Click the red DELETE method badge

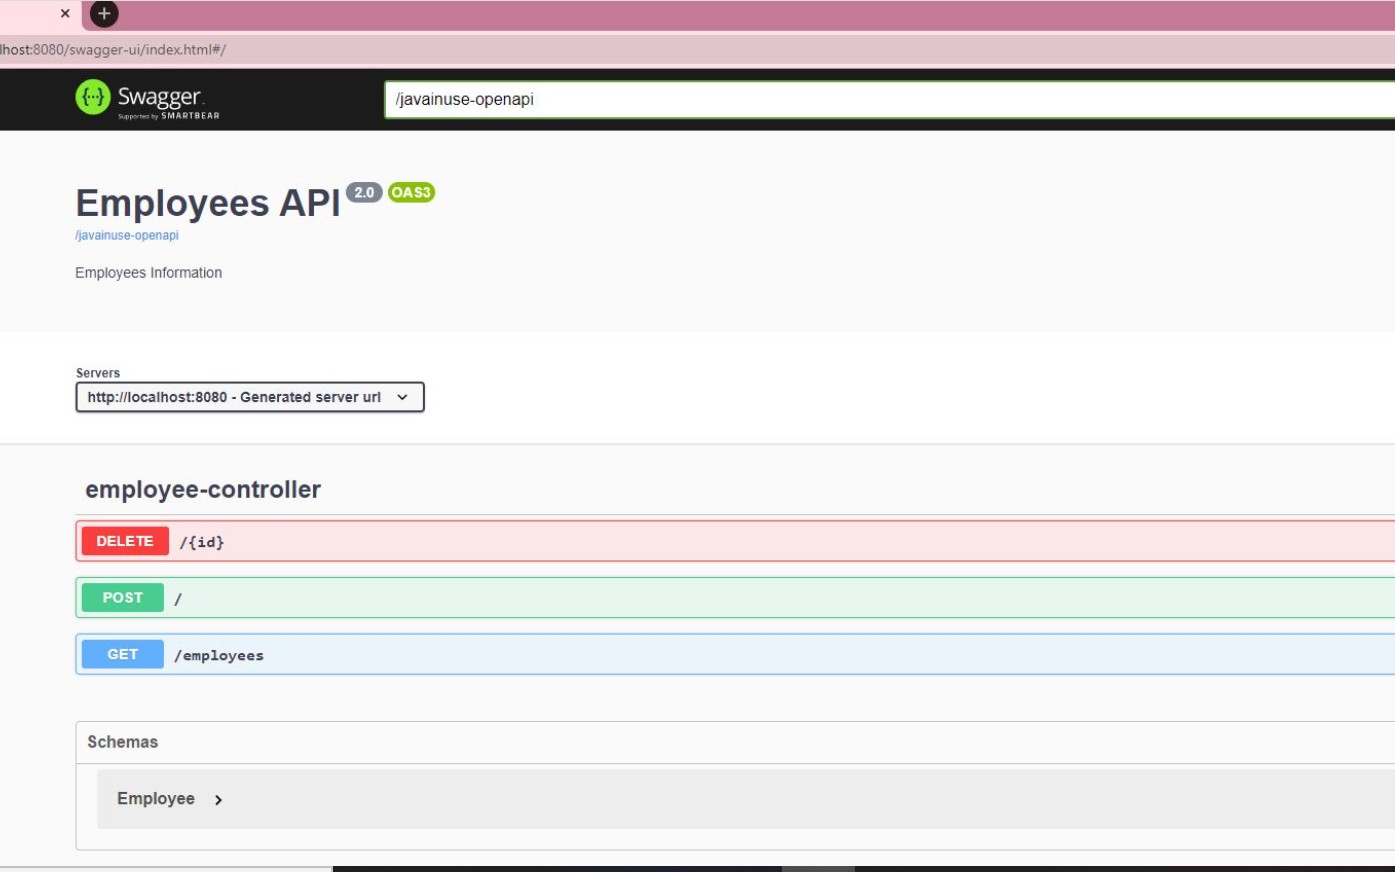123,540
